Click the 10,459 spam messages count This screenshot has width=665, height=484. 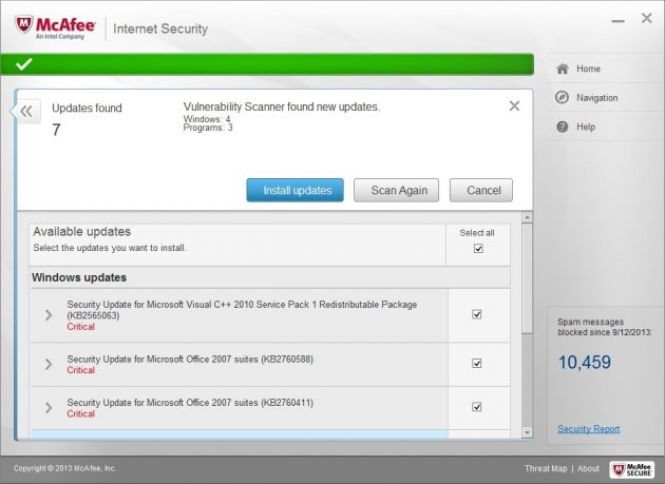584,362
